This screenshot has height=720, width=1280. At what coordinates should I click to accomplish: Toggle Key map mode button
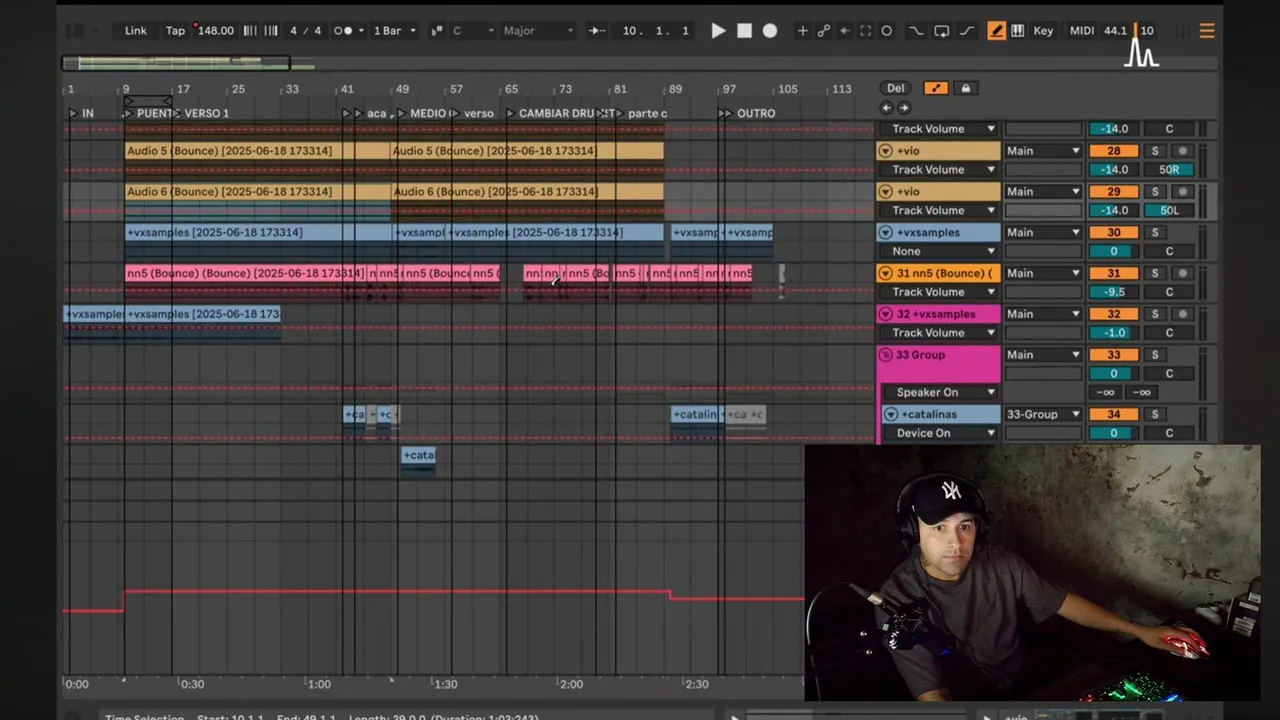(x=1043, y=31)
